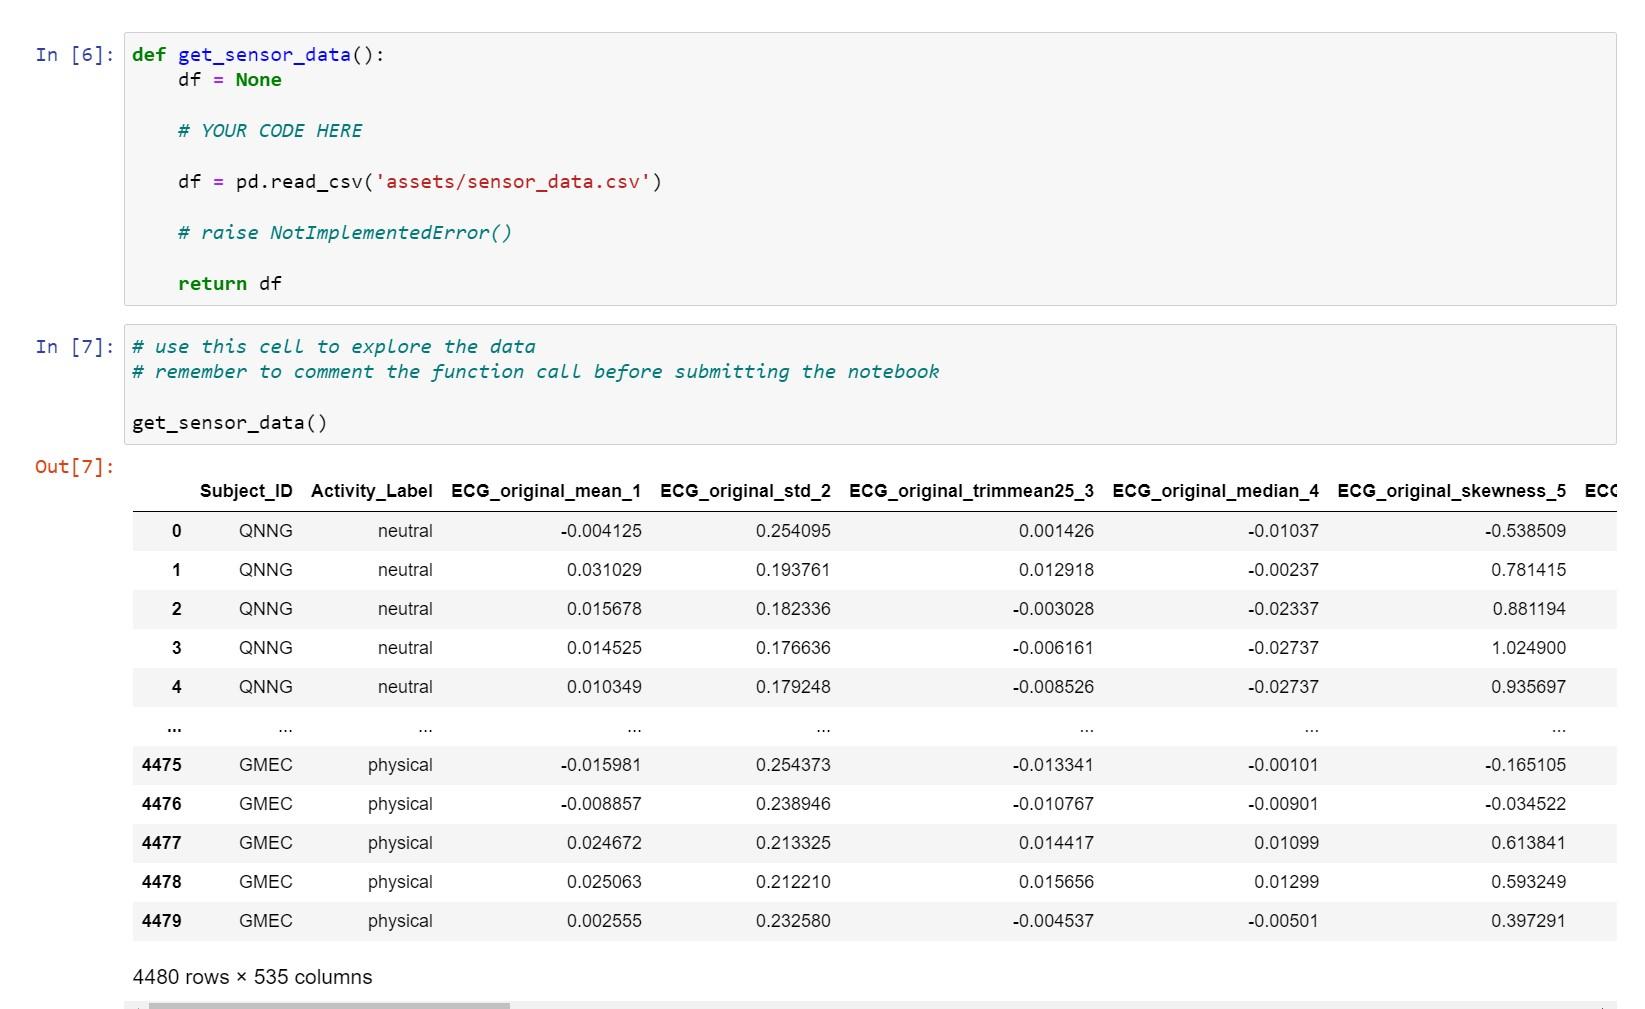Viewport: 1645px width, 1009px height.
Task: Select row index 4479 in the table
Action: click(164, 920)
